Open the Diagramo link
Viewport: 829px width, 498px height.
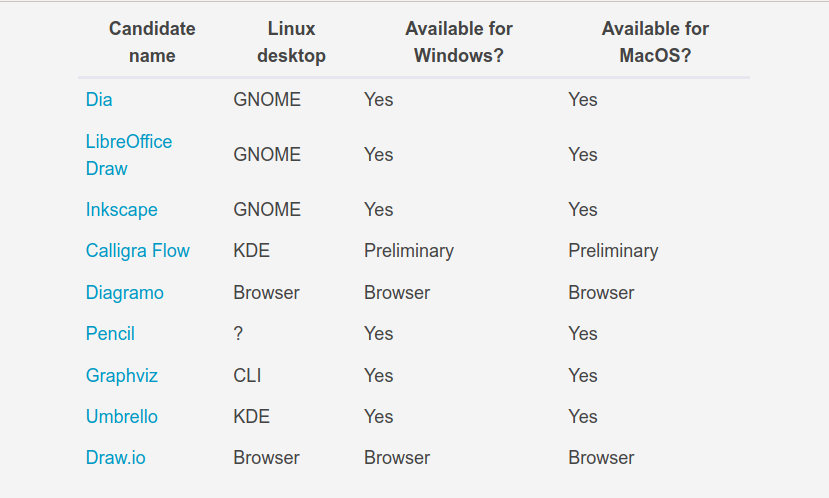[125, 292]
